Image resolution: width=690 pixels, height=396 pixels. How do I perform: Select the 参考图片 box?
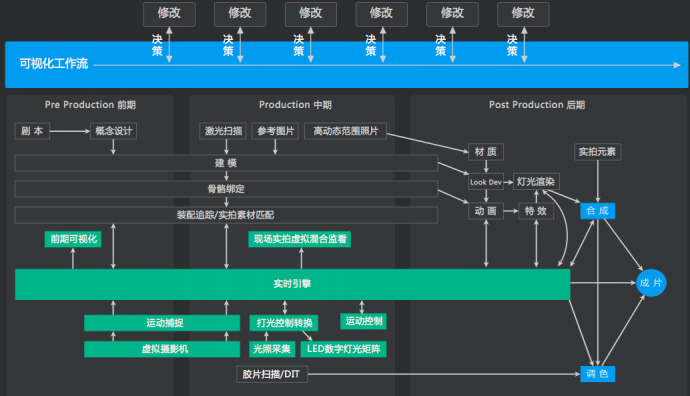(x=275, y=131)
